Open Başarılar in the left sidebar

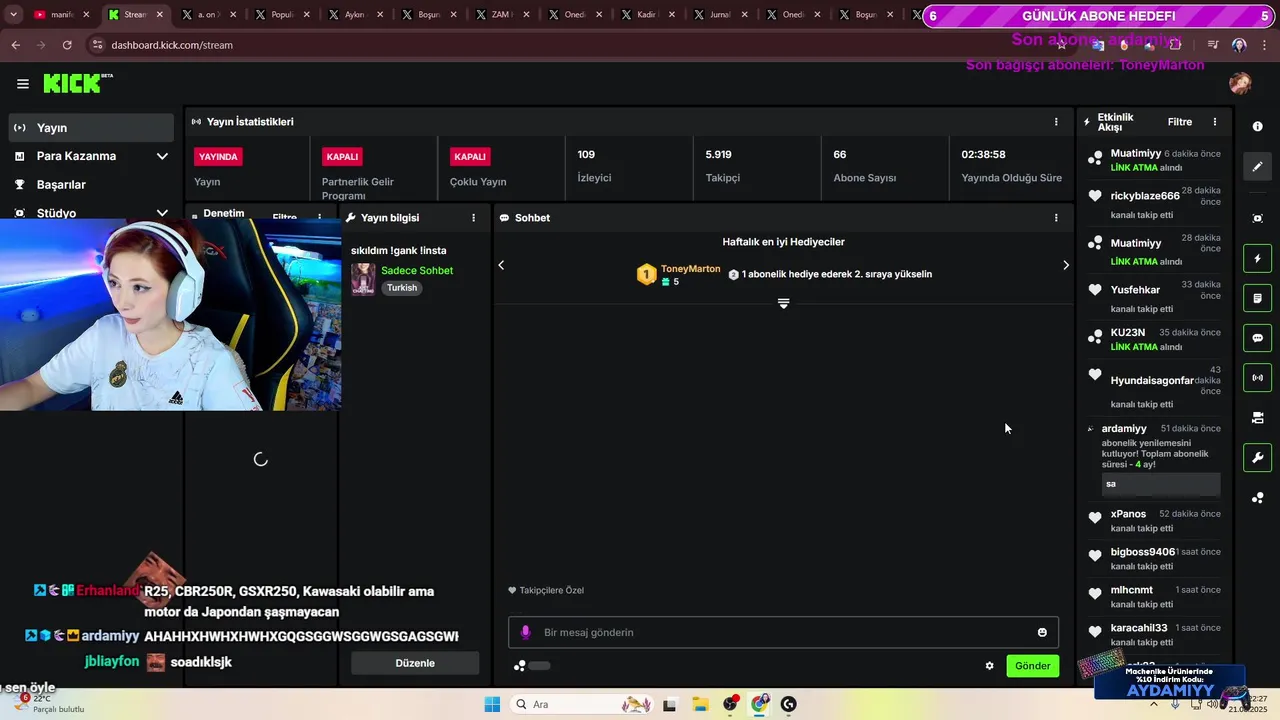click(91, 185)
